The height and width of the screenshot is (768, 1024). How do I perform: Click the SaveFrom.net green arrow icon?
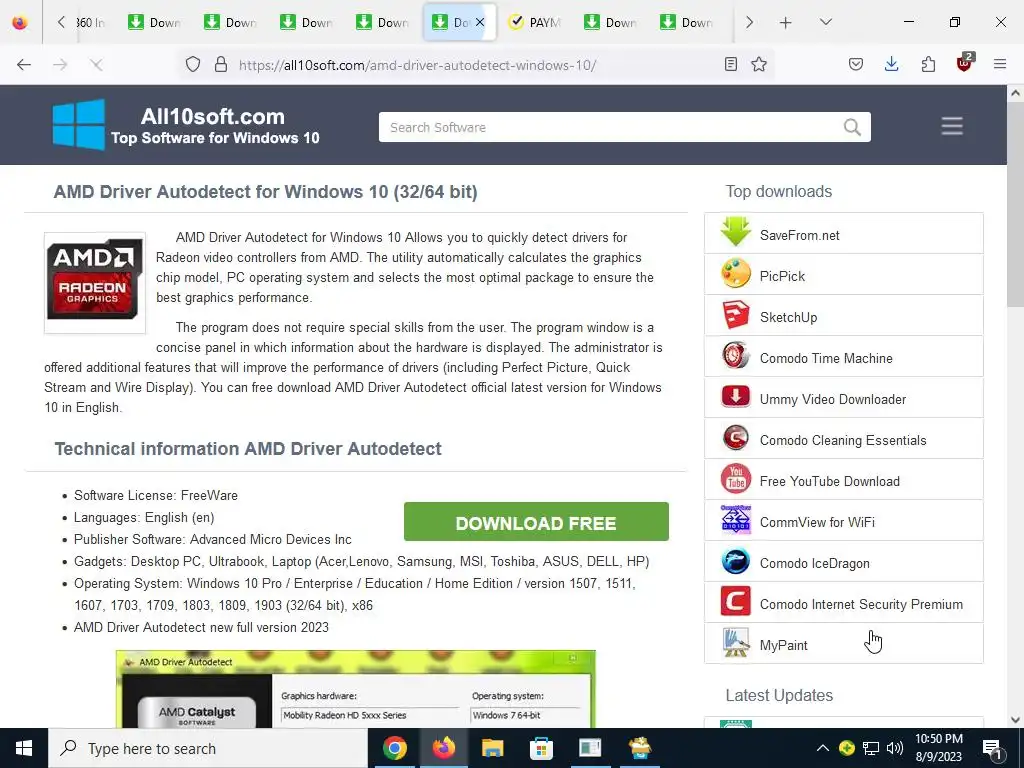coord(735,233)
